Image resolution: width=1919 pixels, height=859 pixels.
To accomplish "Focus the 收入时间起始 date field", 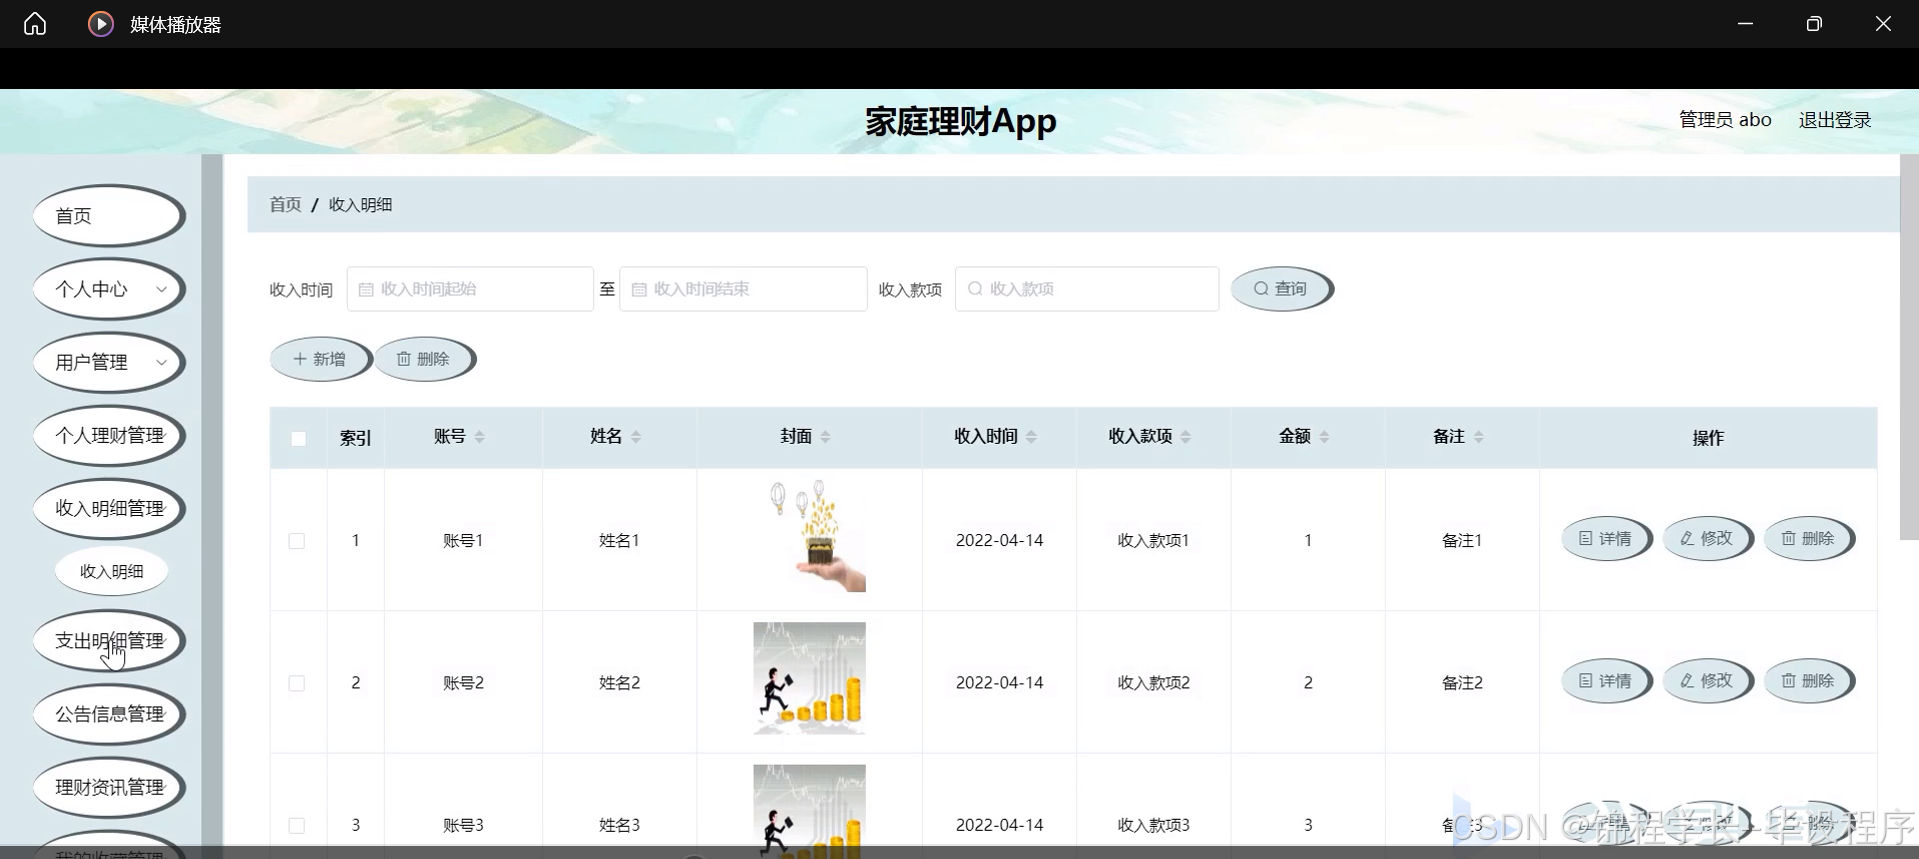I will click(470, 289).
